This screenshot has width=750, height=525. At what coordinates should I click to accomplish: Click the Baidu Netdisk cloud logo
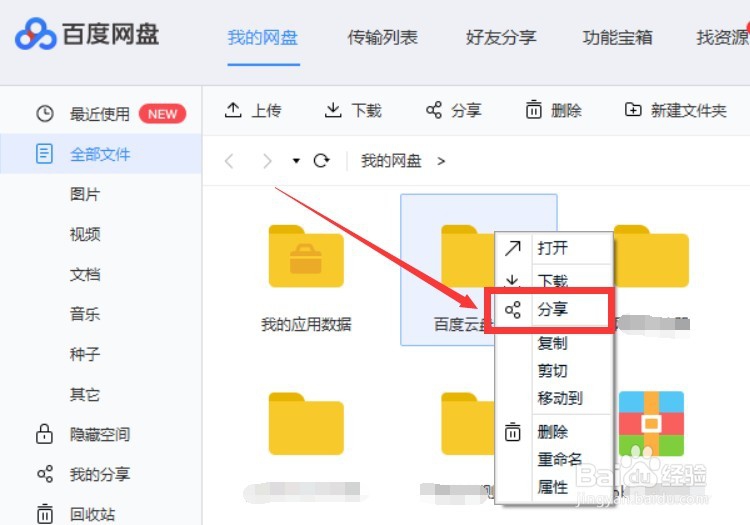[x=35, y=34]
